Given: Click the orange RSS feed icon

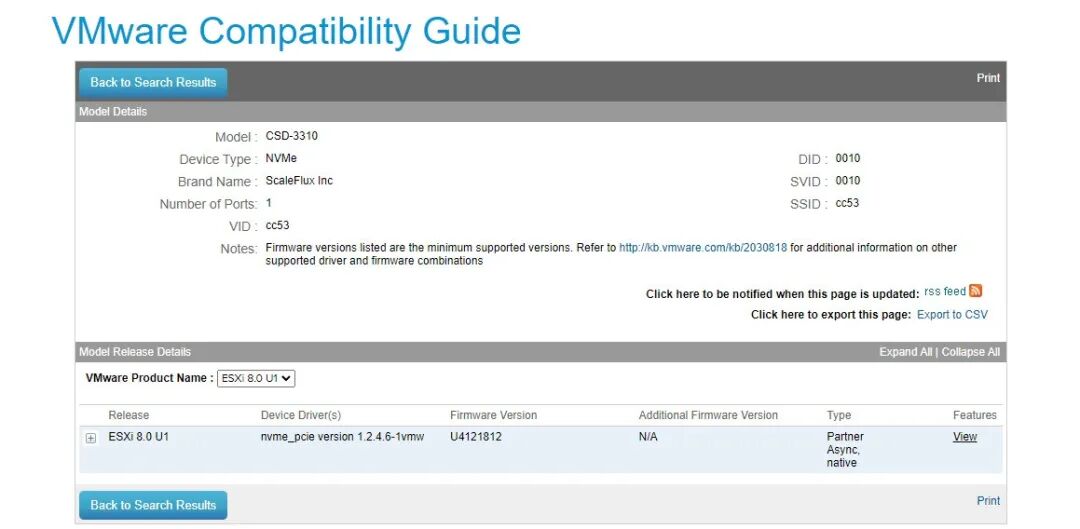Looking at the screenshot, I should pyautogui.click(x=975, y=291).
